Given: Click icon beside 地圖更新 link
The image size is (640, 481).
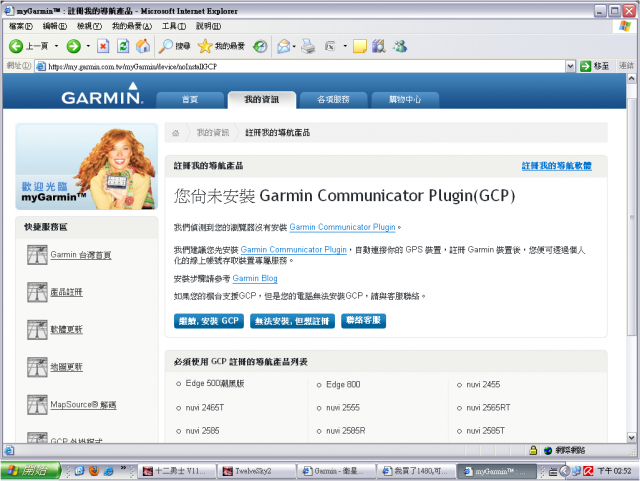Looking at the screenshot, I should coord(37,367).
